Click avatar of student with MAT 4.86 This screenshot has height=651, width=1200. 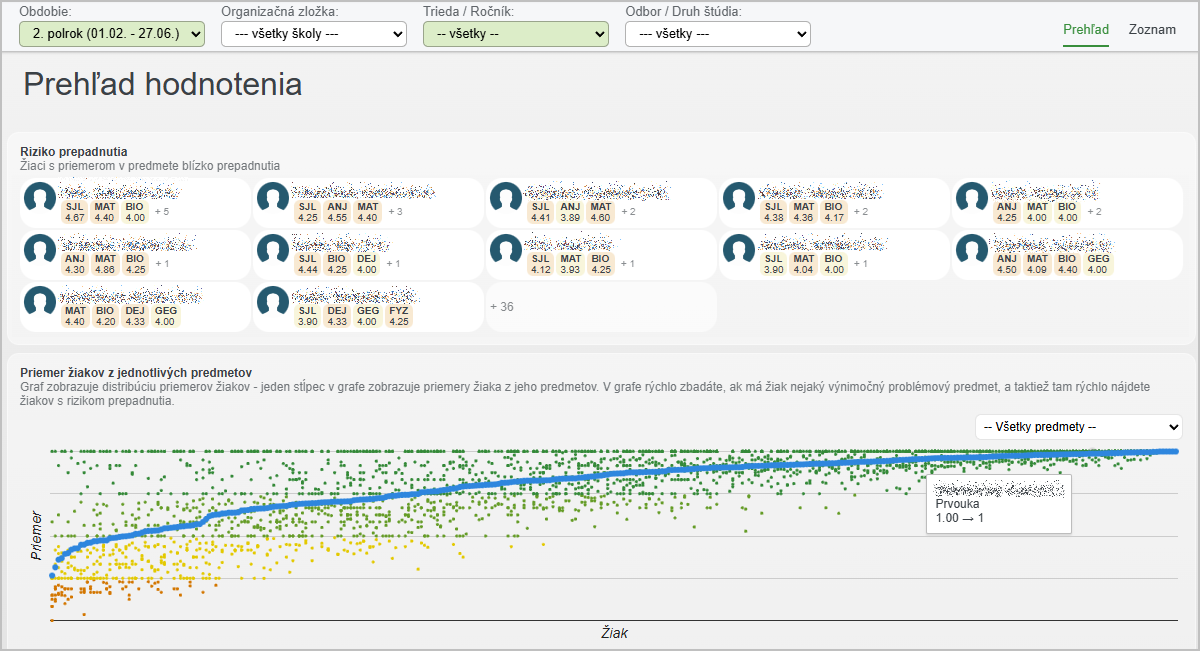click(40, 250)
